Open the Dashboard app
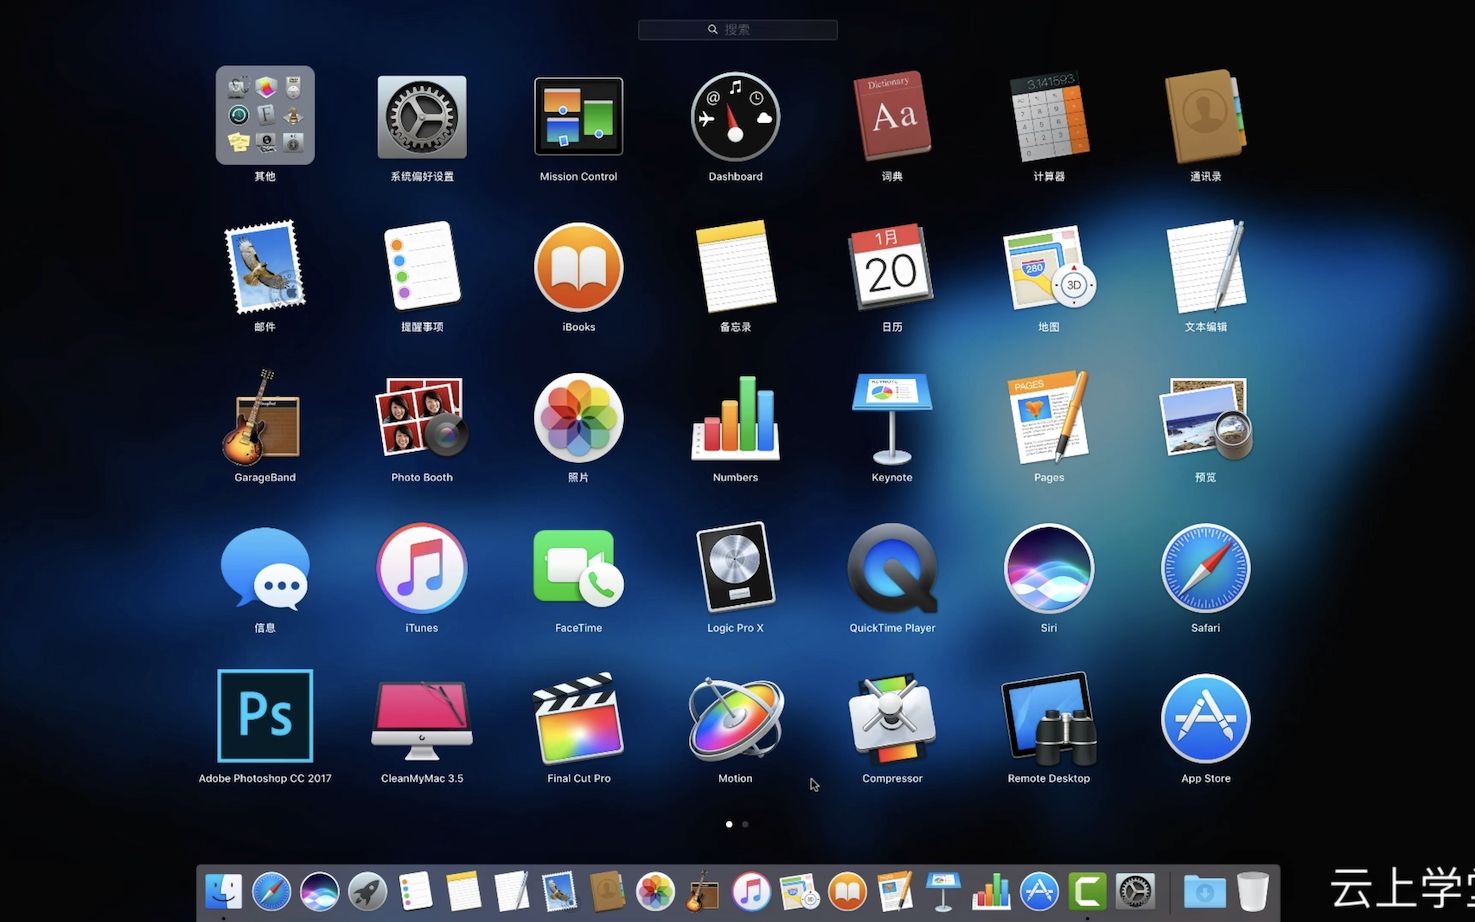1475x922 pixels. (735, 117)
